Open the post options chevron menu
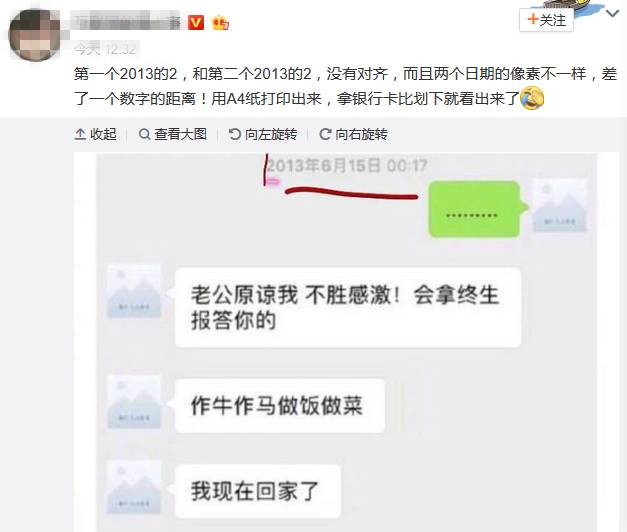The height and width of the screenshot is (532, 627). coord(612,14)
